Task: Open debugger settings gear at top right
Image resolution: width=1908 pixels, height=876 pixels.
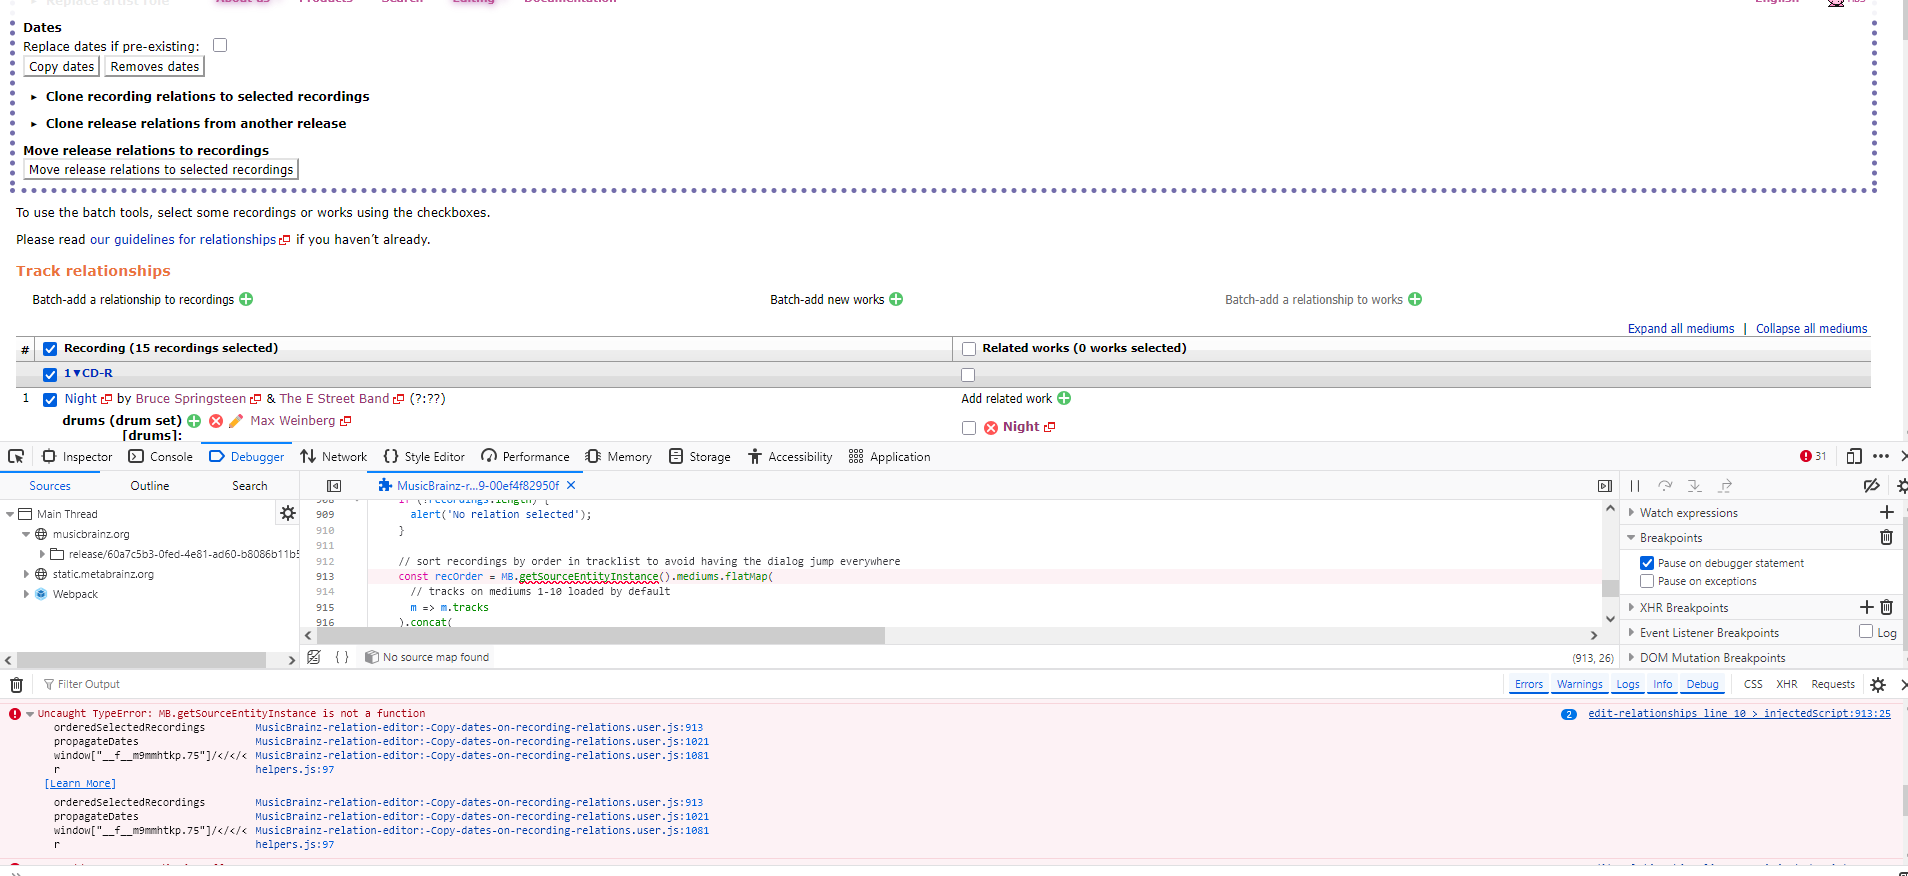Action: pyautogui.click(x=1901, y=486)
